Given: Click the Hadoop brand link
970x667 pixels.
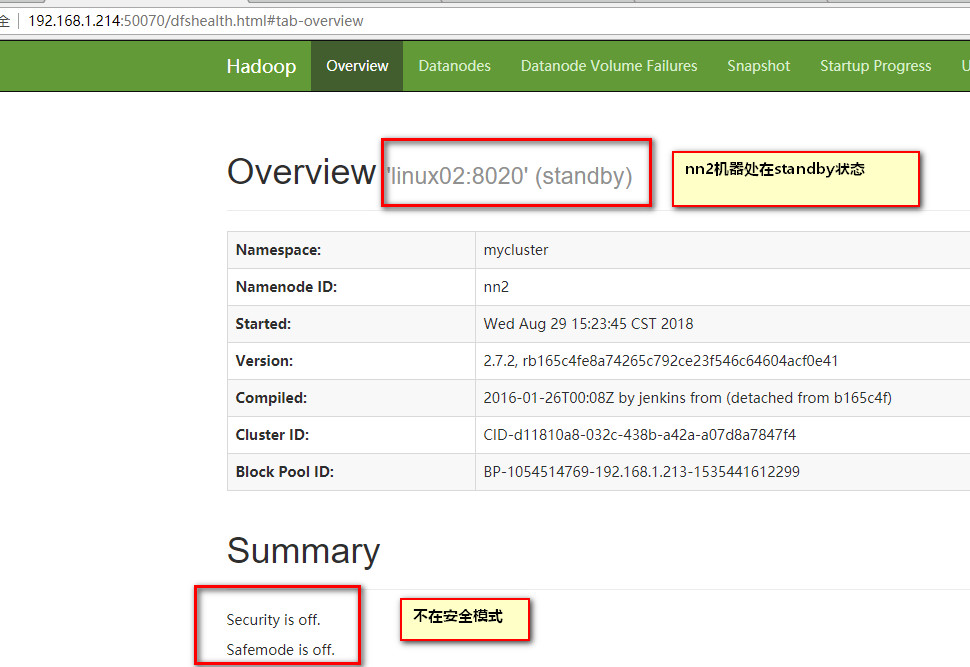Looking at the screenshot, I should [261, 66].
